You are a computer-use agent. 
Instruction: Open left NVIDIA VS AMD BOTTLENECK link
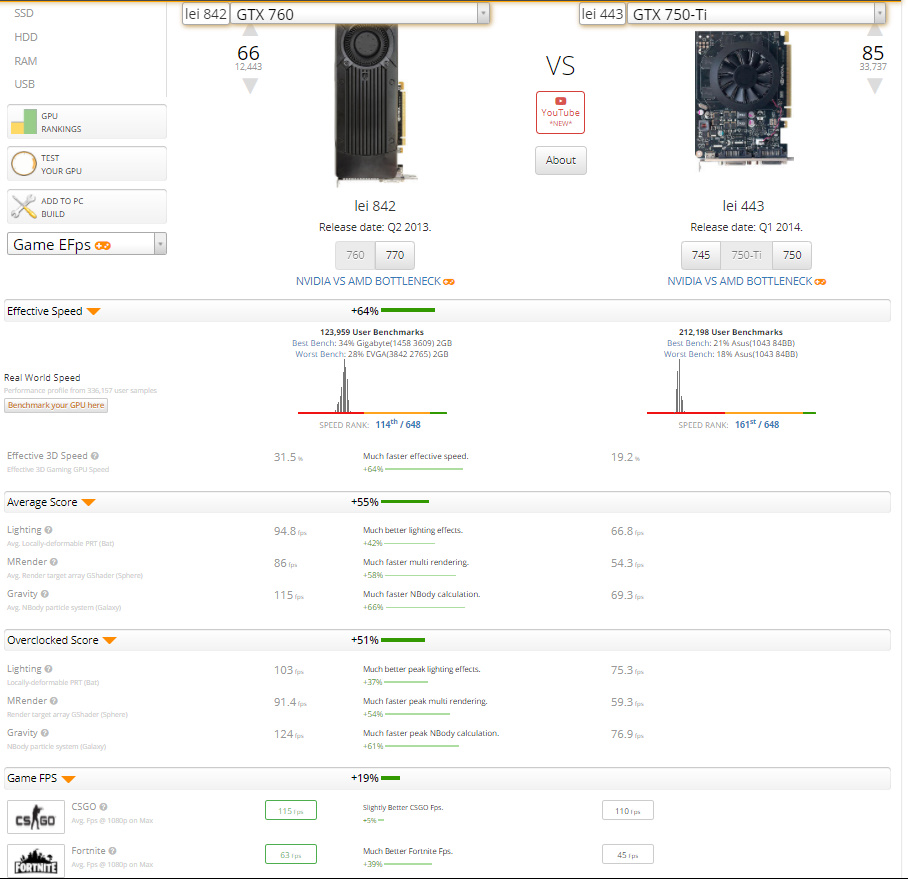tap(368, 281)
